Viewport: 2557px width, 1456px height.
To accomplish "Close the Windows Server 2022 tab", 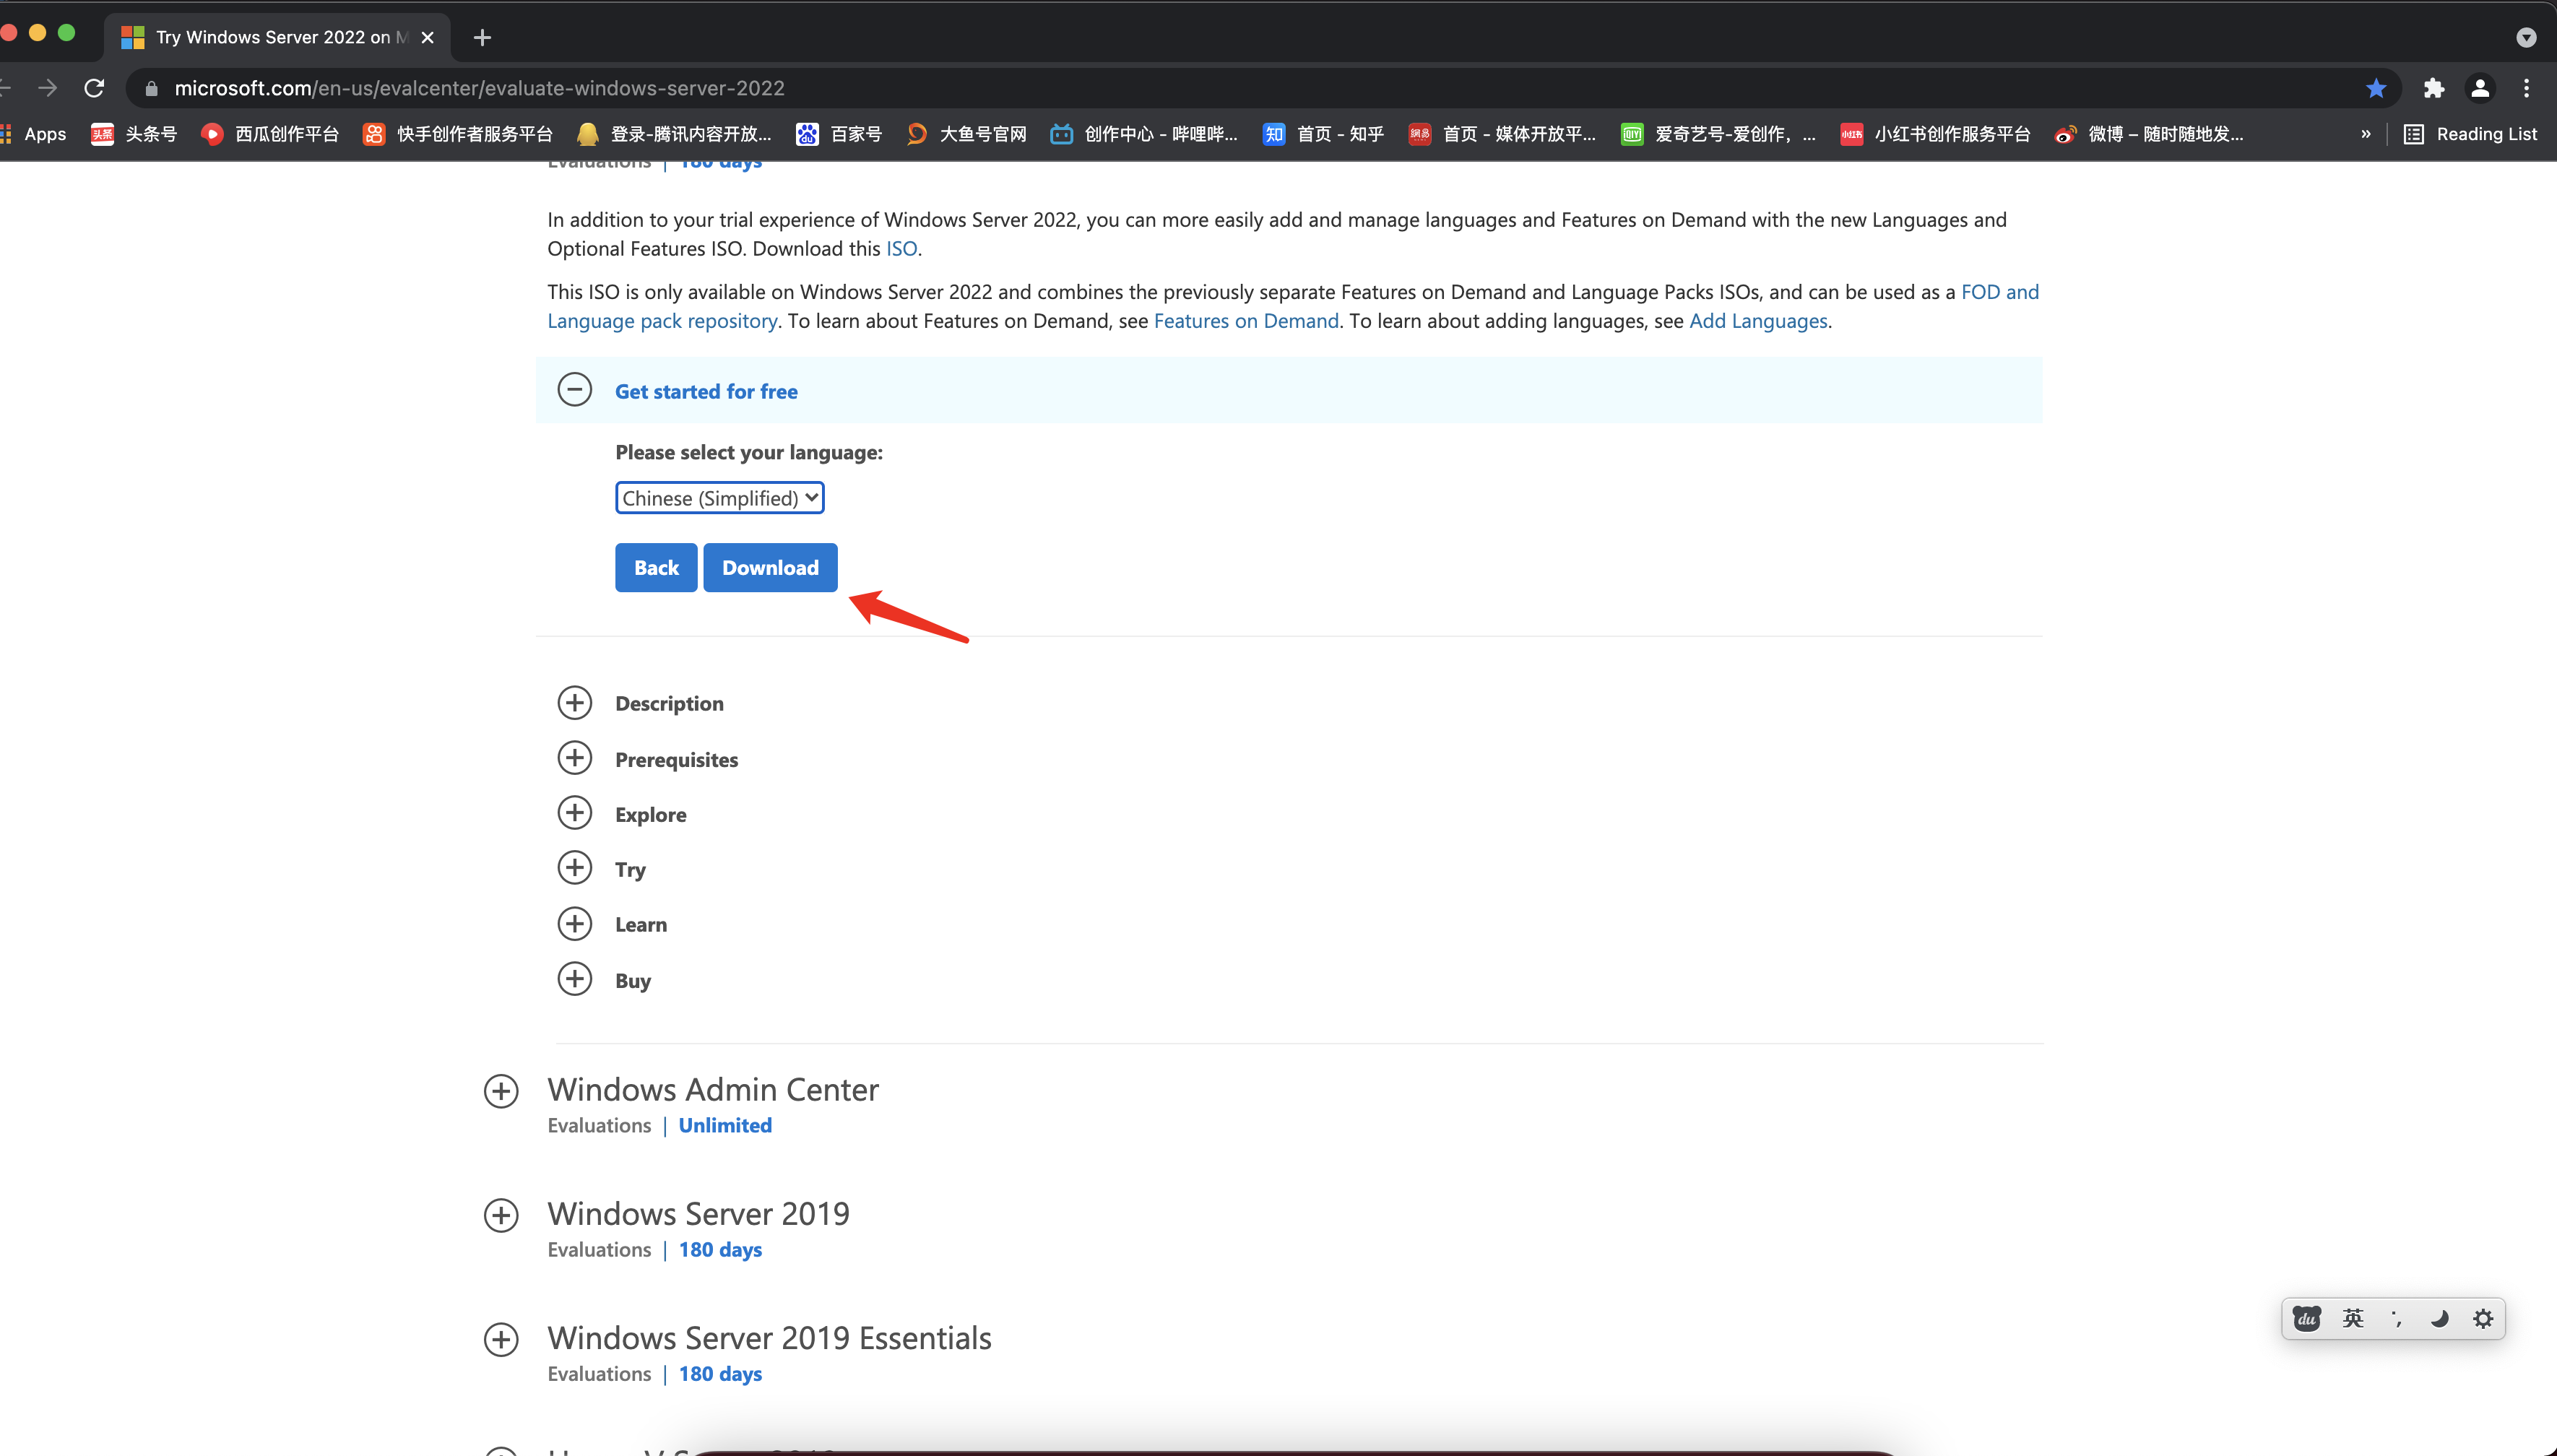I will tap(427, 37).
